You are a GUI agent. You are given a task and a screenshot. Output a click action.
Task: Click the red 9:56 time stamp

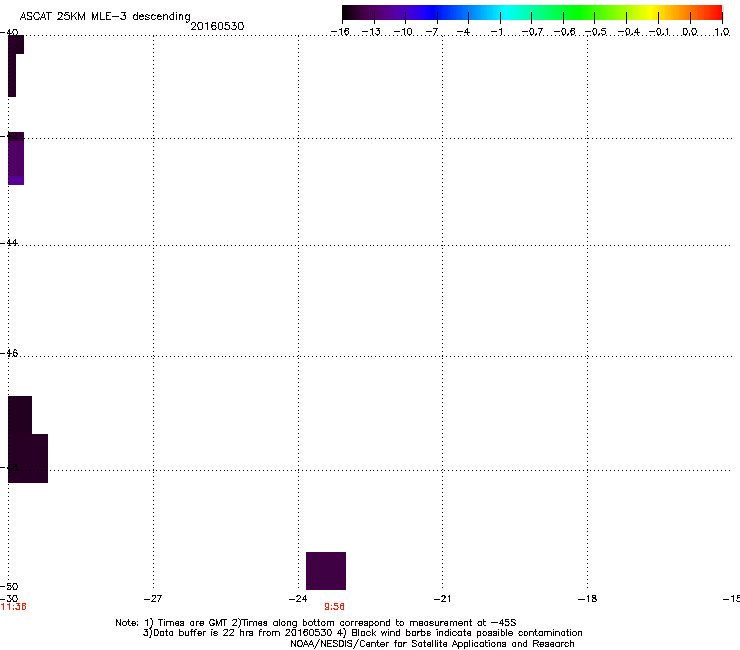click(x=334, y=607)
